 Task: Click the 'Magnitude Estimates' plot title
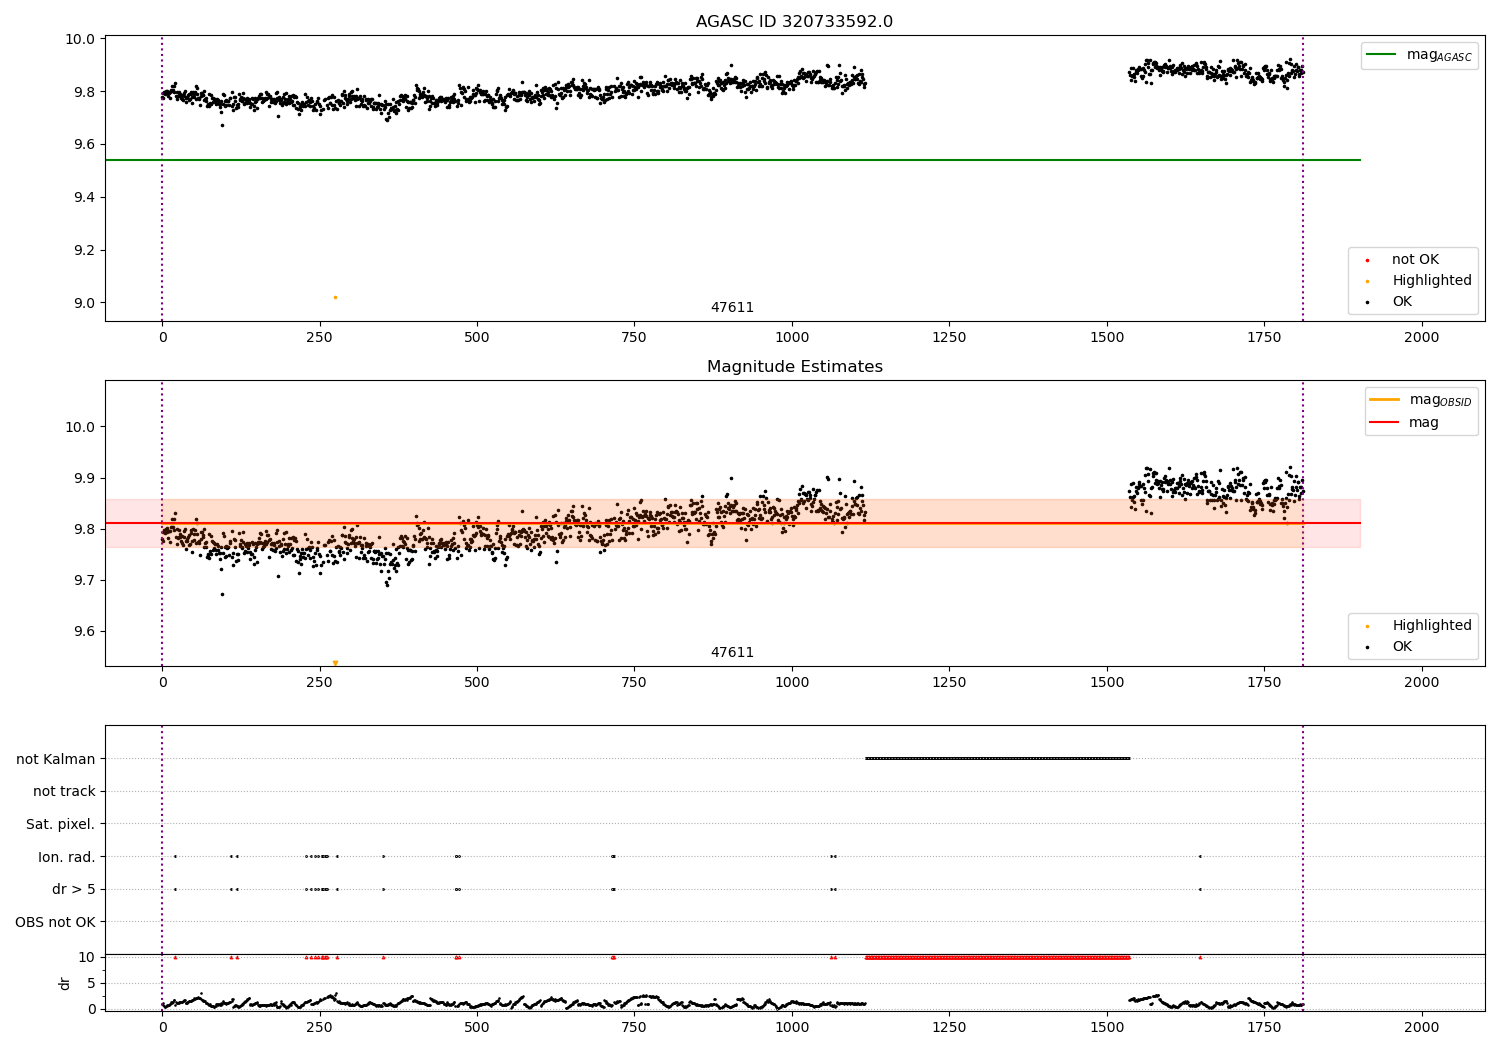[x=794, y=367]
